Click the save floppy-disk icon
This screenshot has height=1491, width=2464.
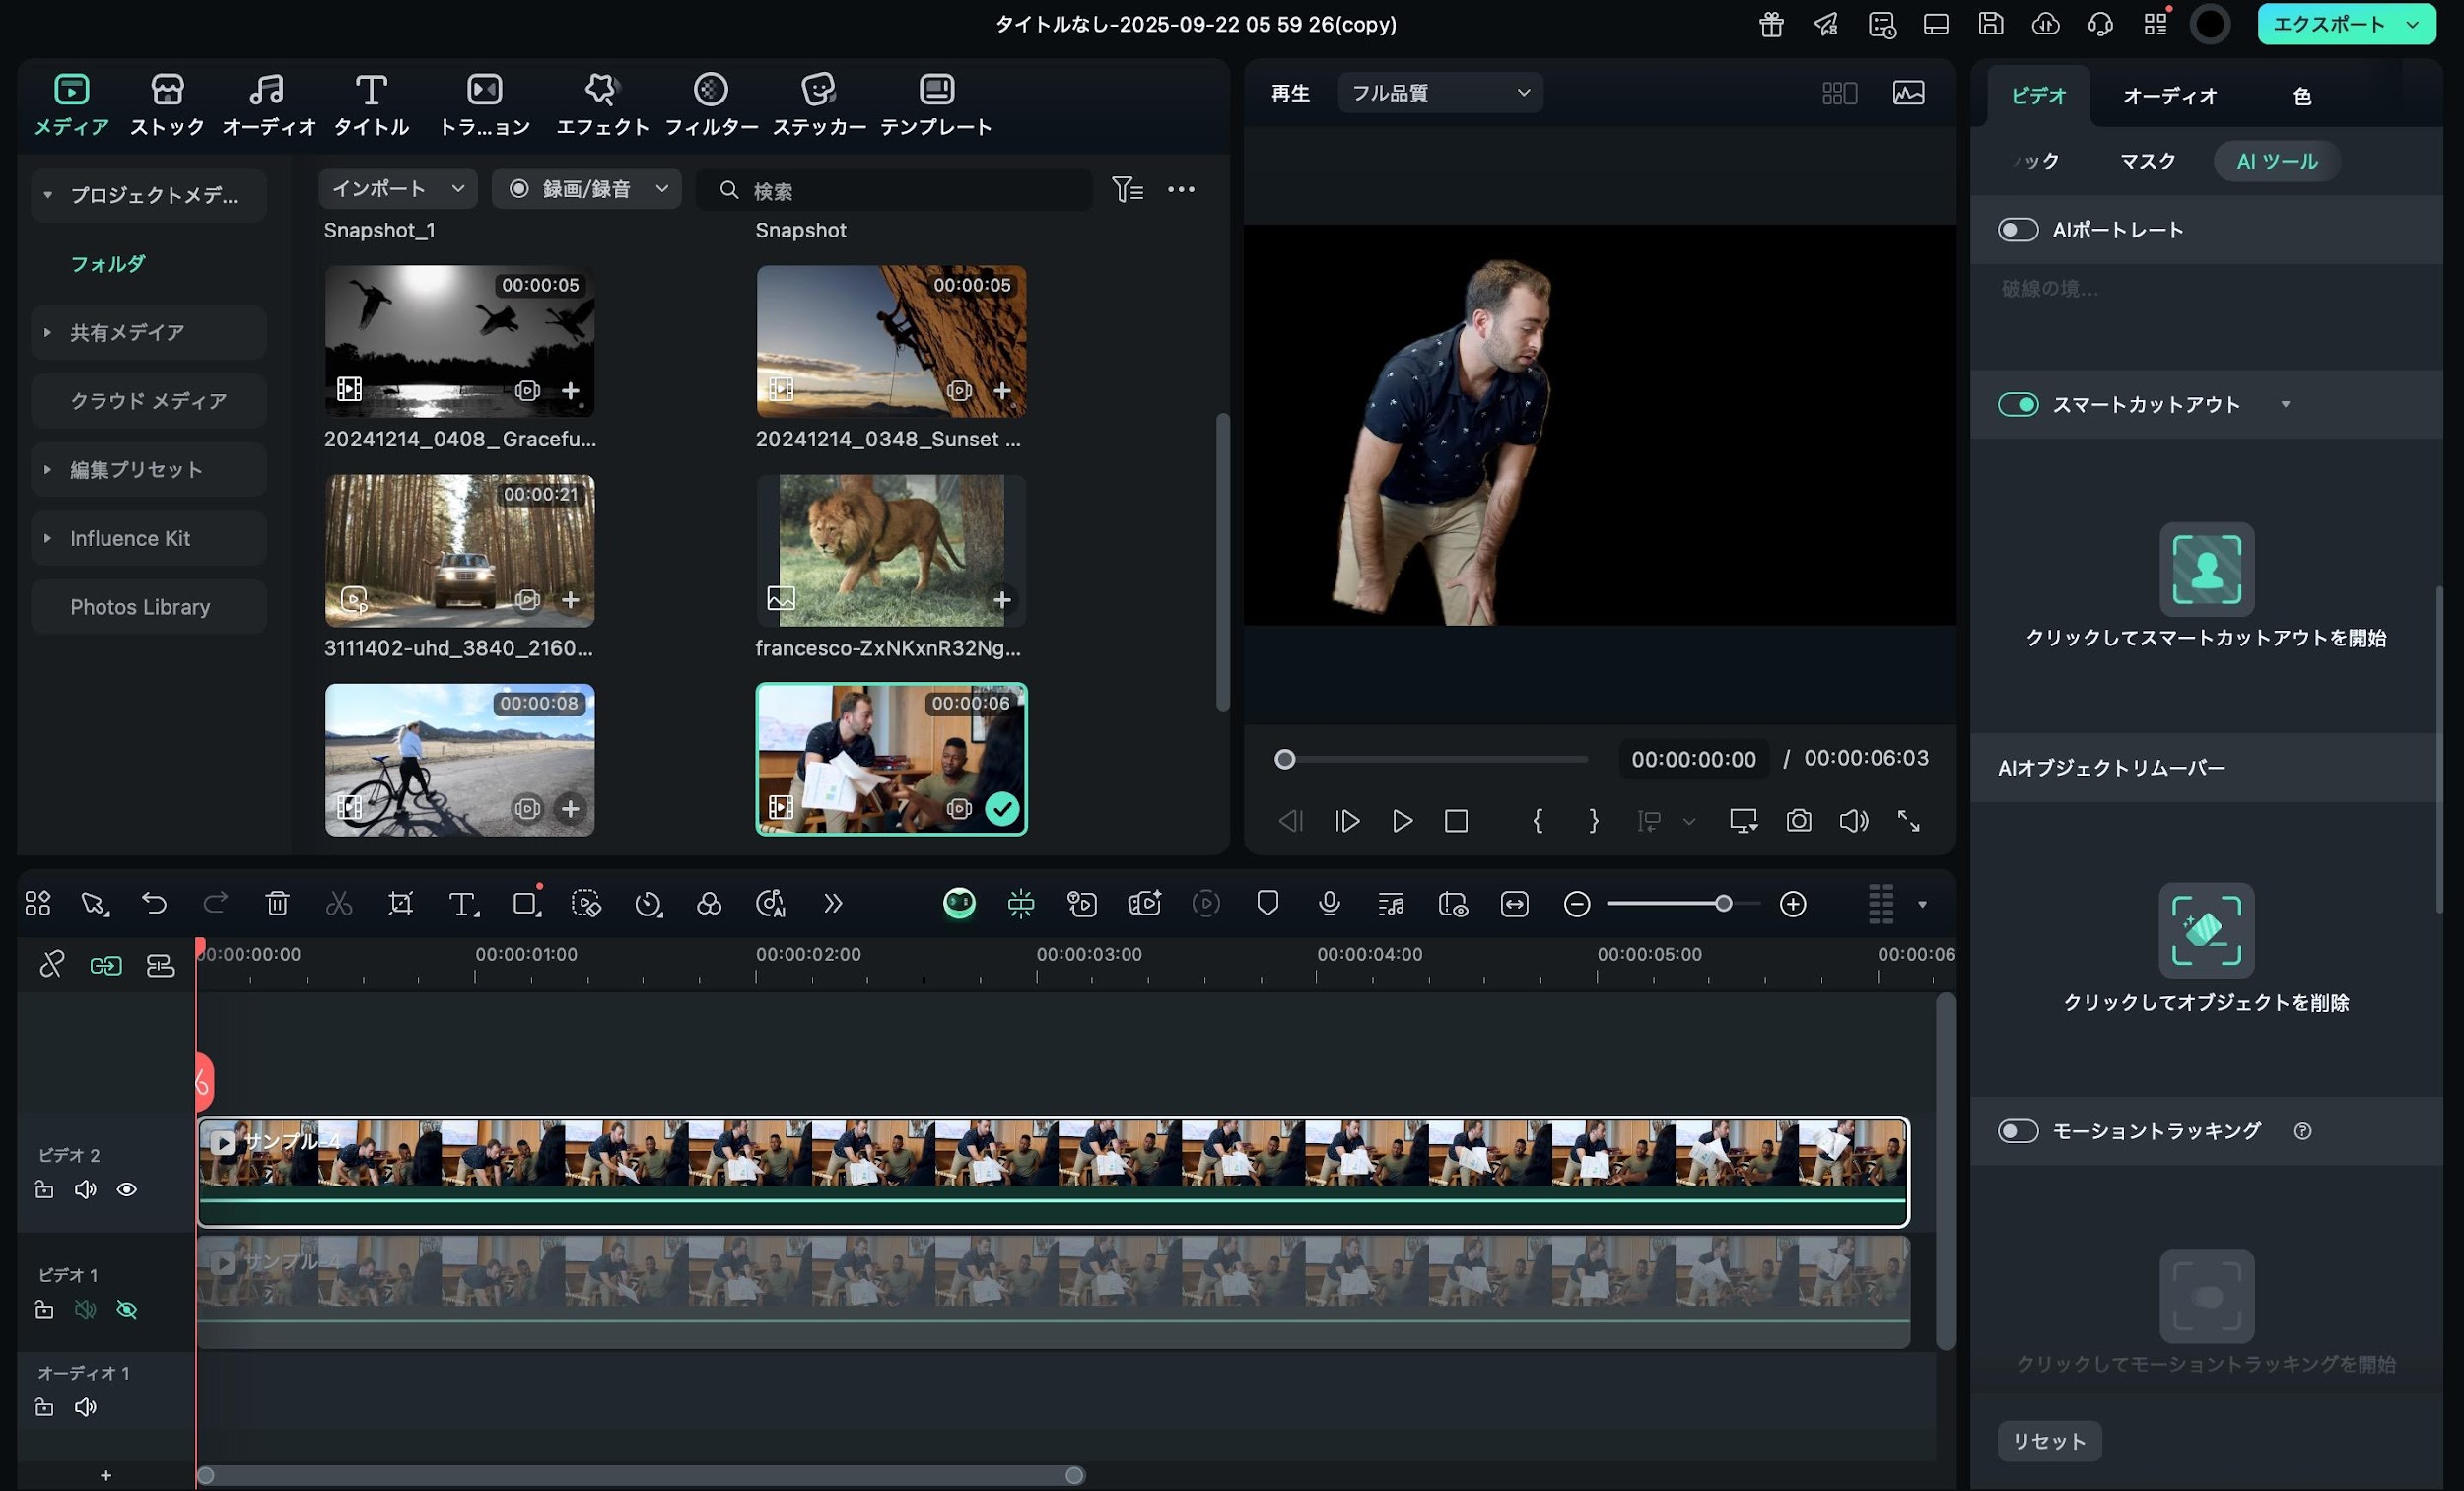tap(1990, 24)
